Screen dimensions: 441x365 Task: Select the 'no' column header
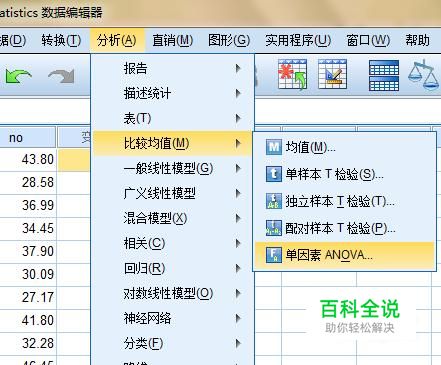[27, 137]
